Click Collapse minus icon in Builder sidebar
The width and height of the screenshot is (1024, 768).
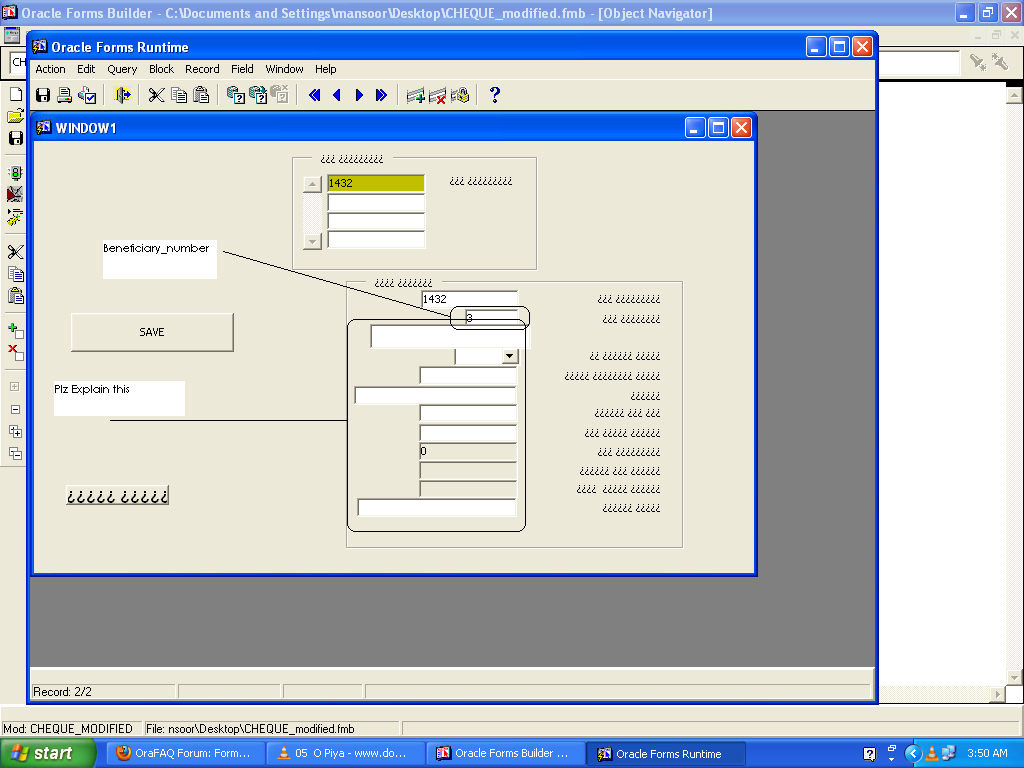pos(15,409)
